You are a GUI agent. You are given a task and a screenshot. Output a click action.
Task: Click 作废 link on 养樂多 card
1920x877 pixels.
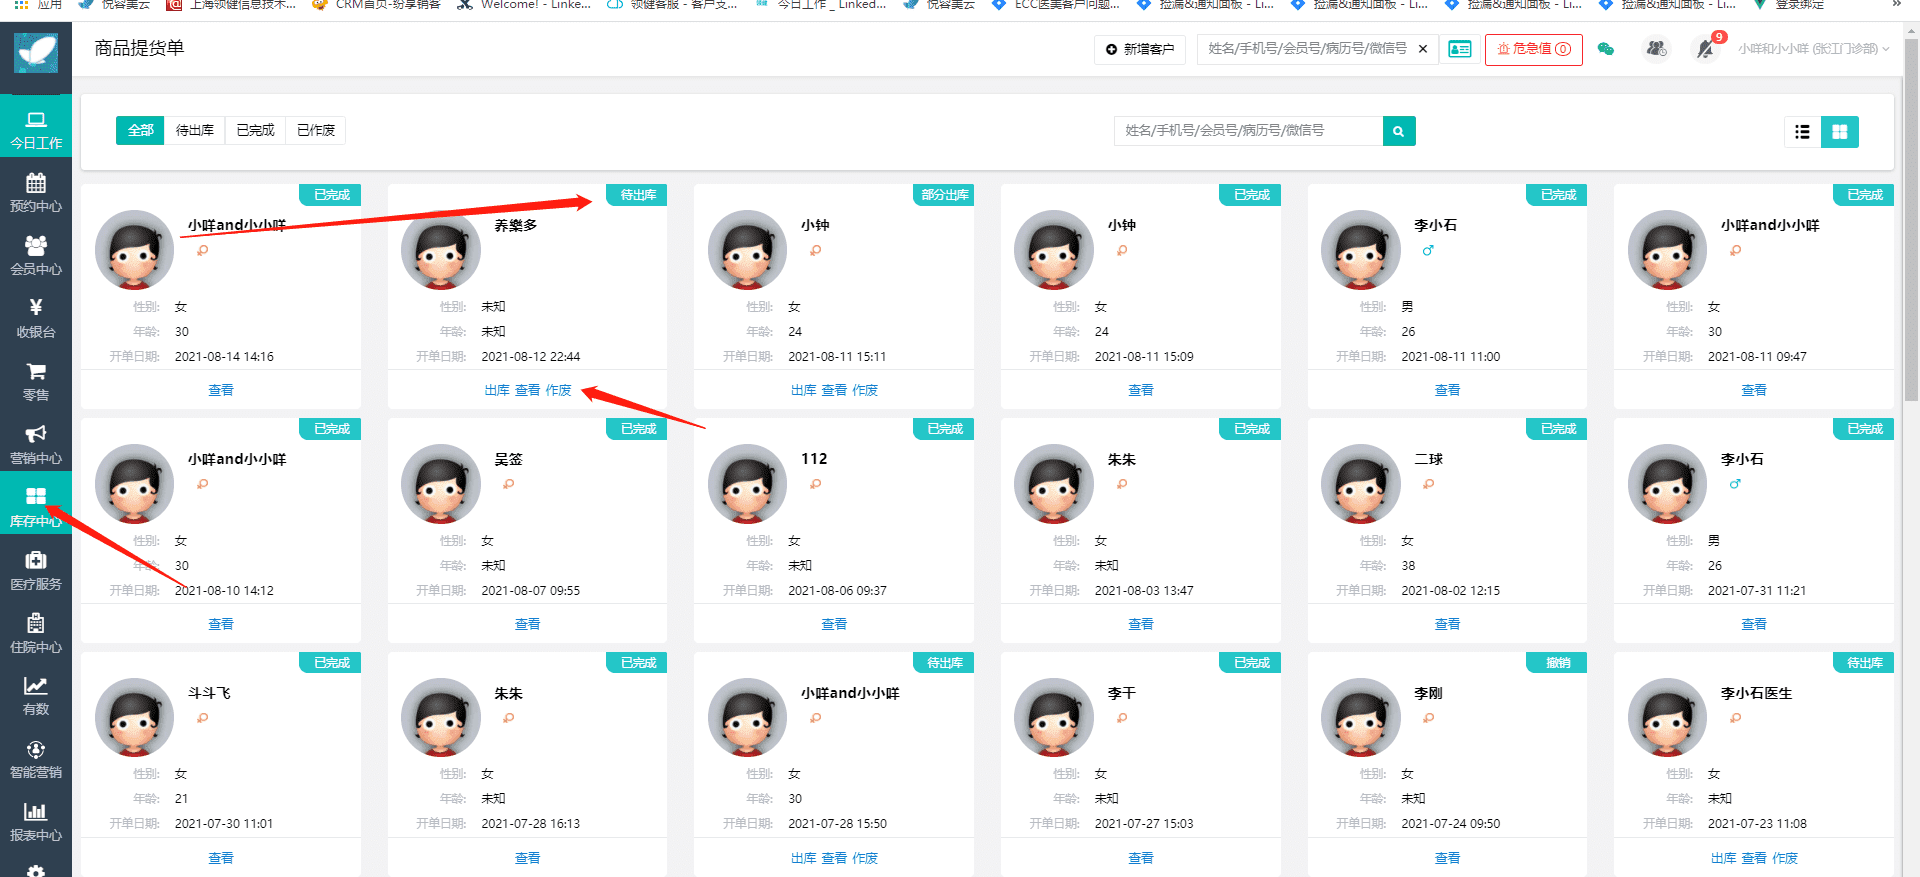559,390
